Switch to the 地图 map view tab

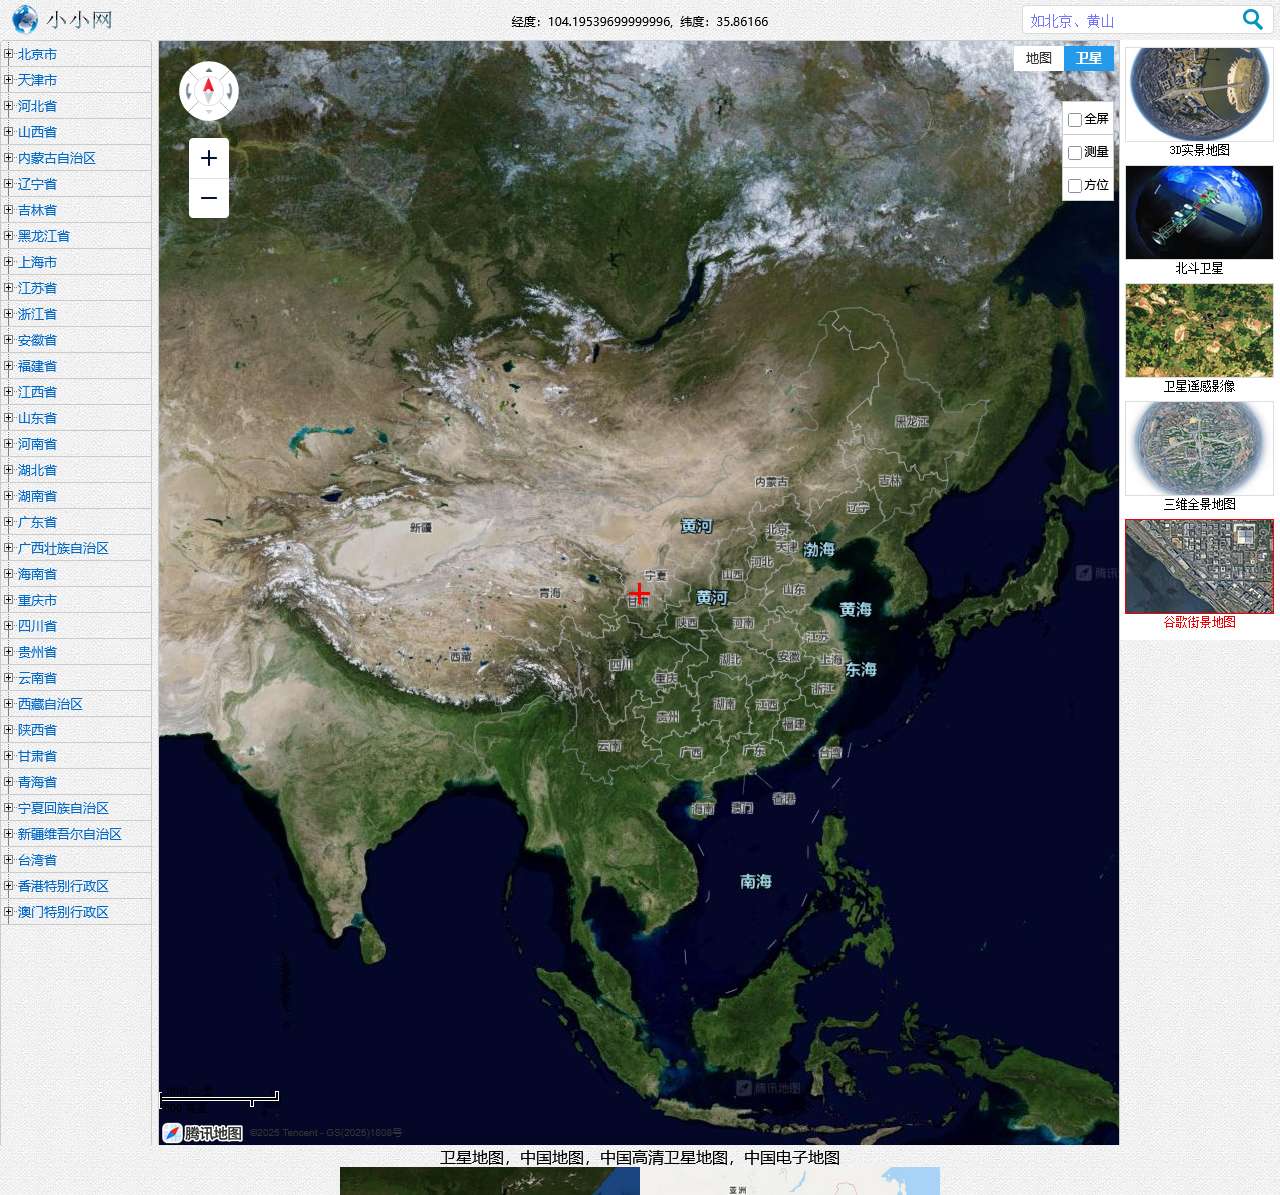[1039, 58]
